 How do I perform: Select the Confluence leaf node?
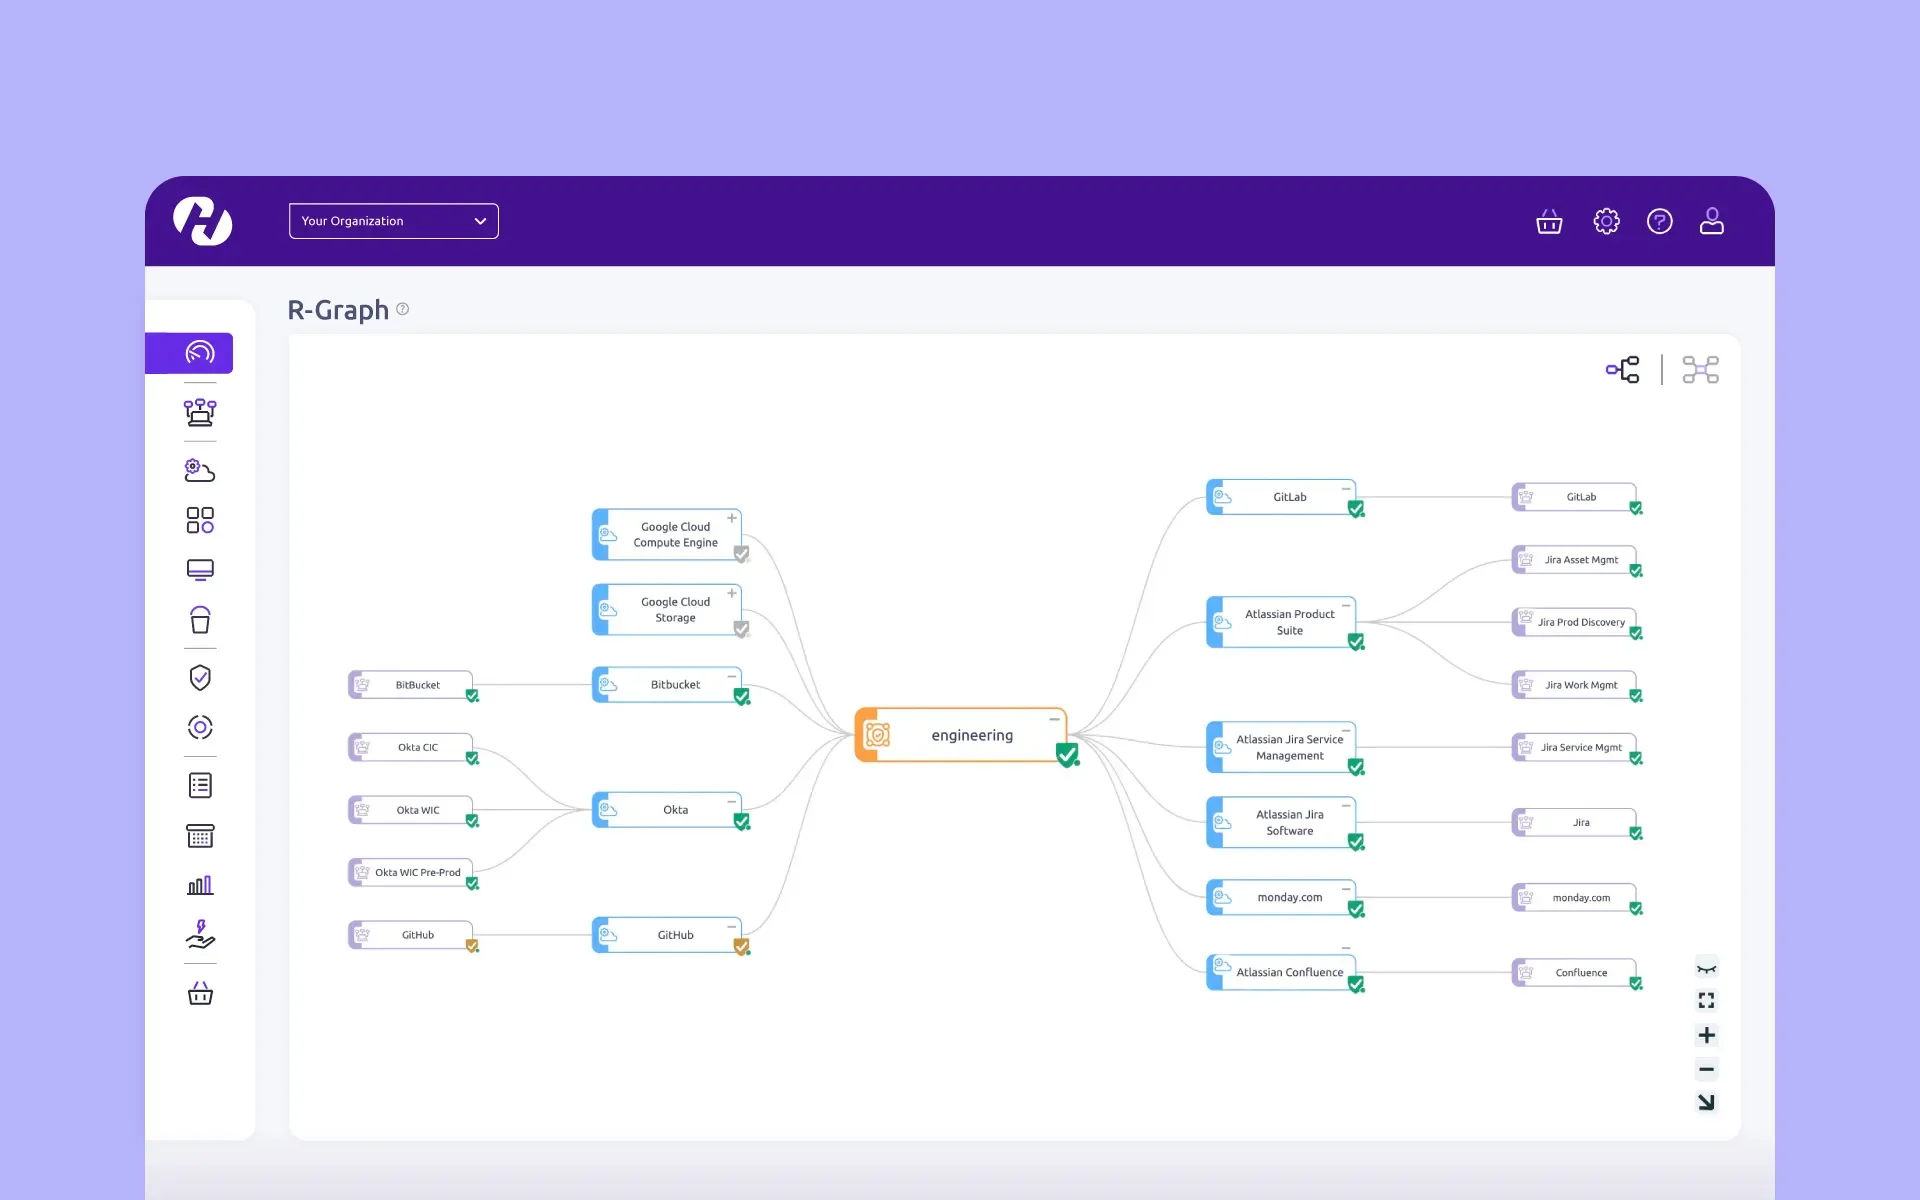pos(1574,972)
